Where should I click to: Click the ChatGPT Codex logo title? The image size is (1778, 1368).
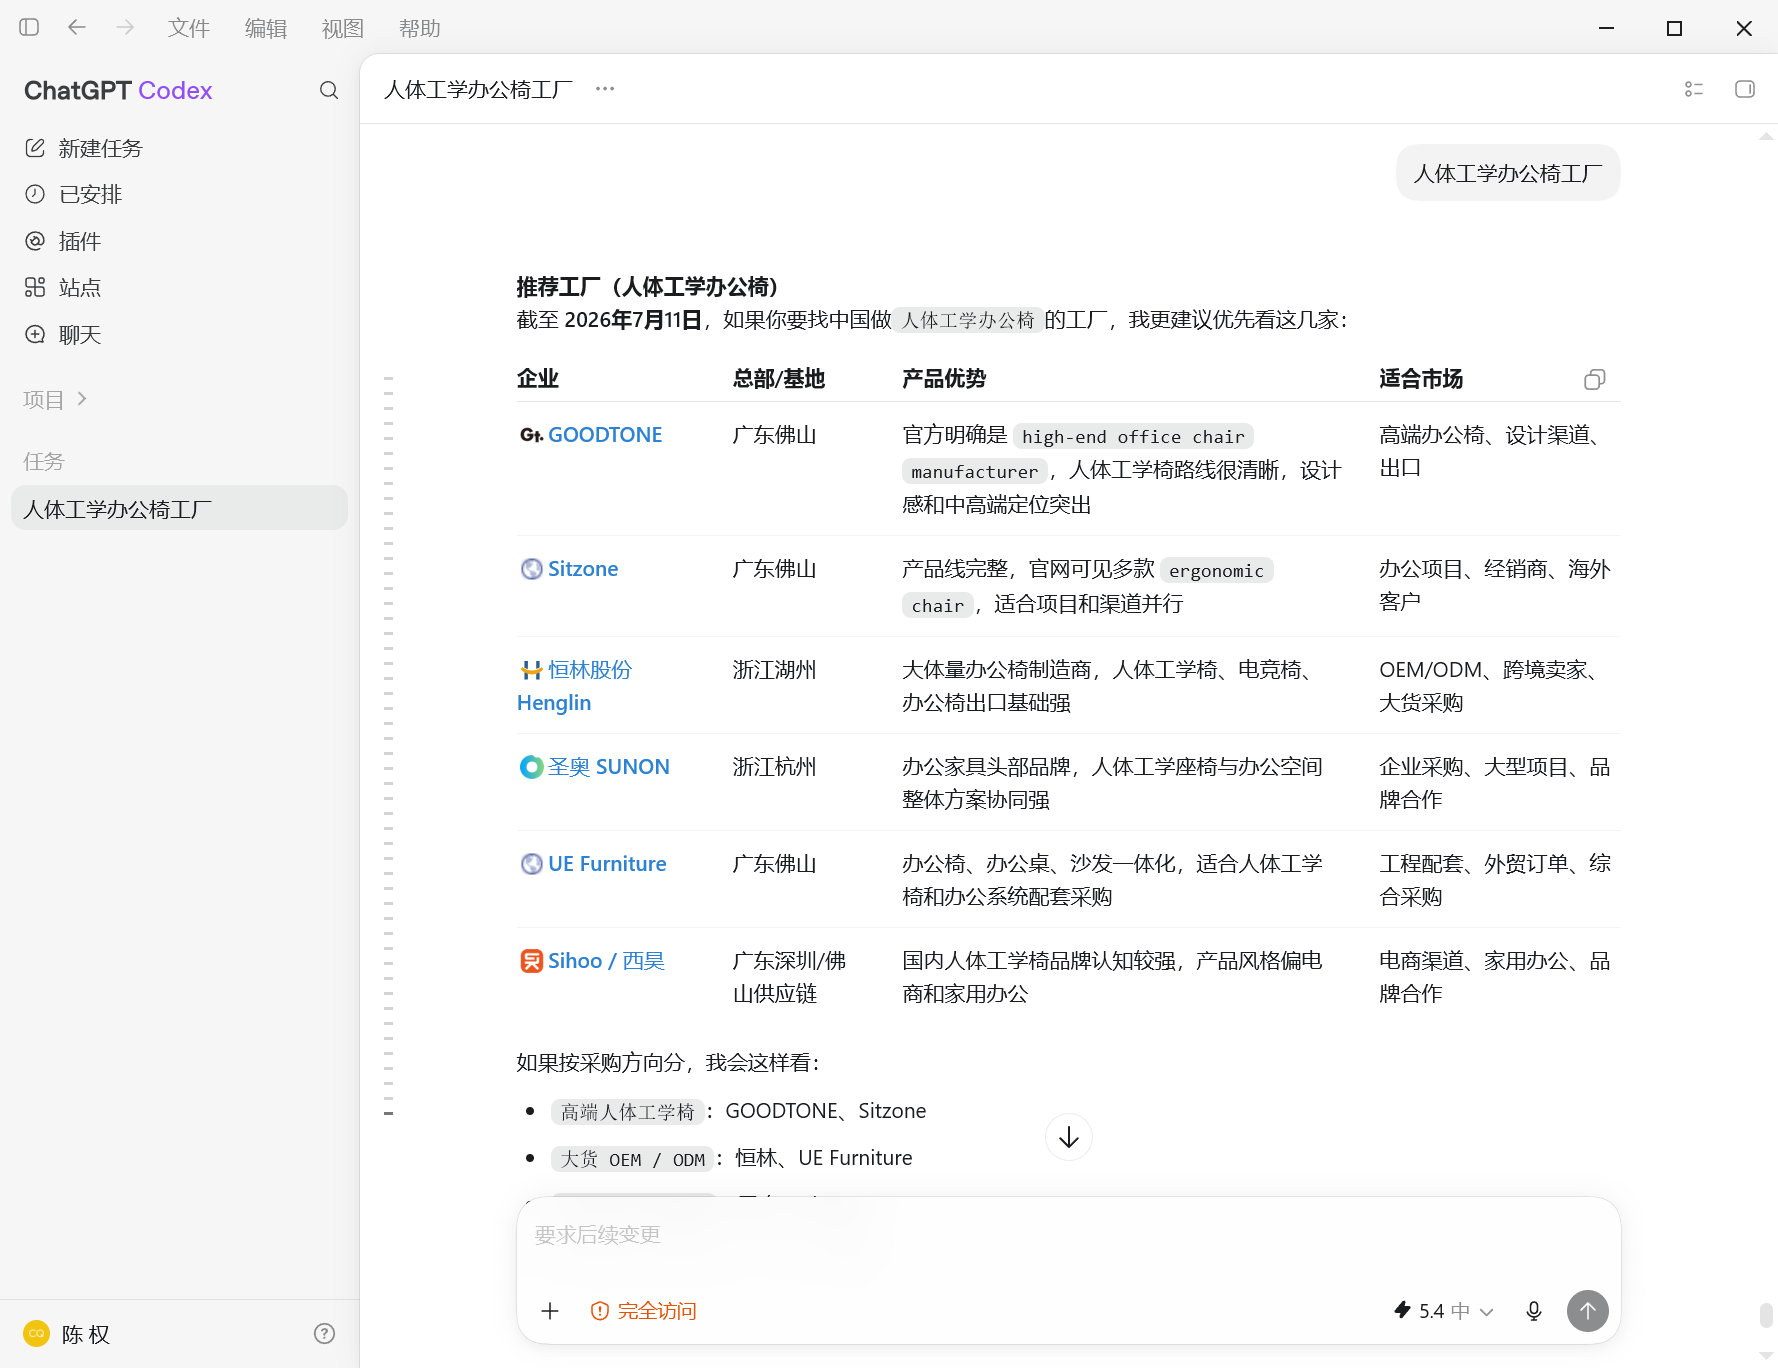click(x=118, y=90)
